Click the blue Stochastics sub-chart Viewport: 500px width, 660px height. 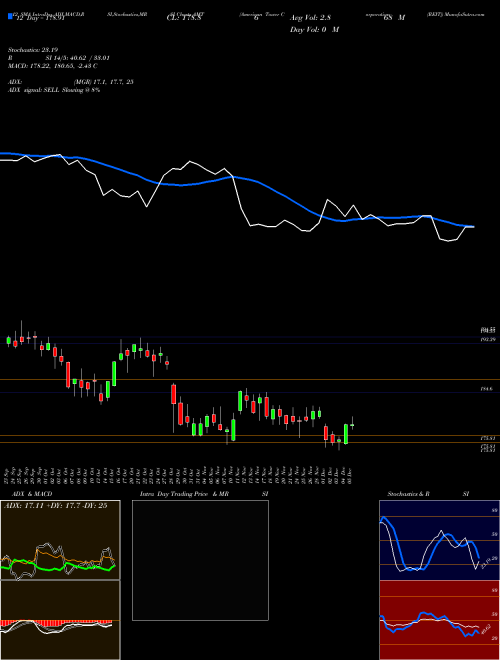point(439,540)
